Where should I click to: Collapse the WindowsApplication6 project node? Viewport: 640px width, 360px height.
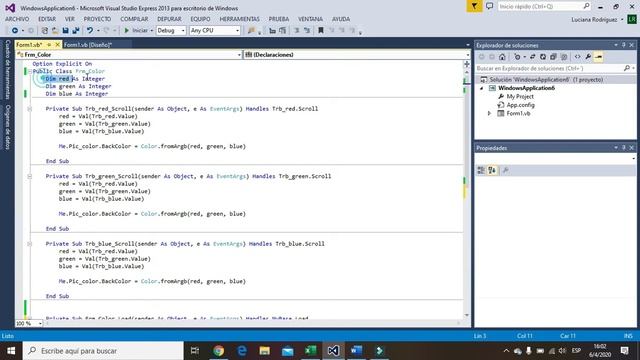pos(482,88)
